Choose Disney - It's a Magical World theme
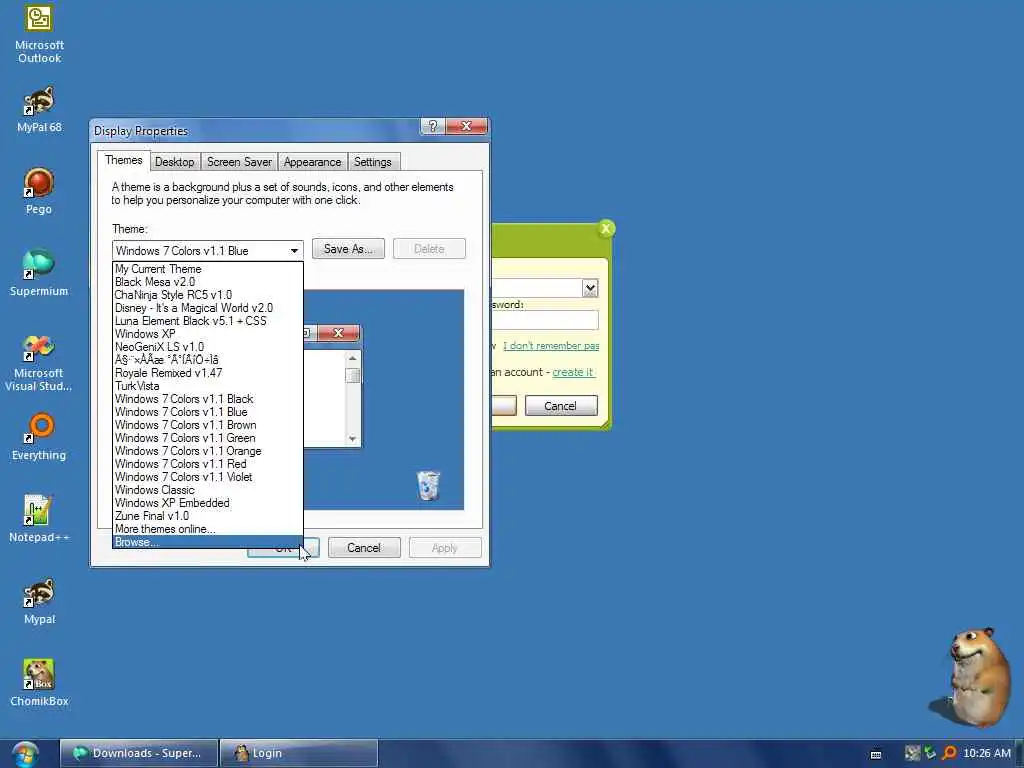Image resolution: width=1024 pixels, height=768 pixels. point(208,308)
